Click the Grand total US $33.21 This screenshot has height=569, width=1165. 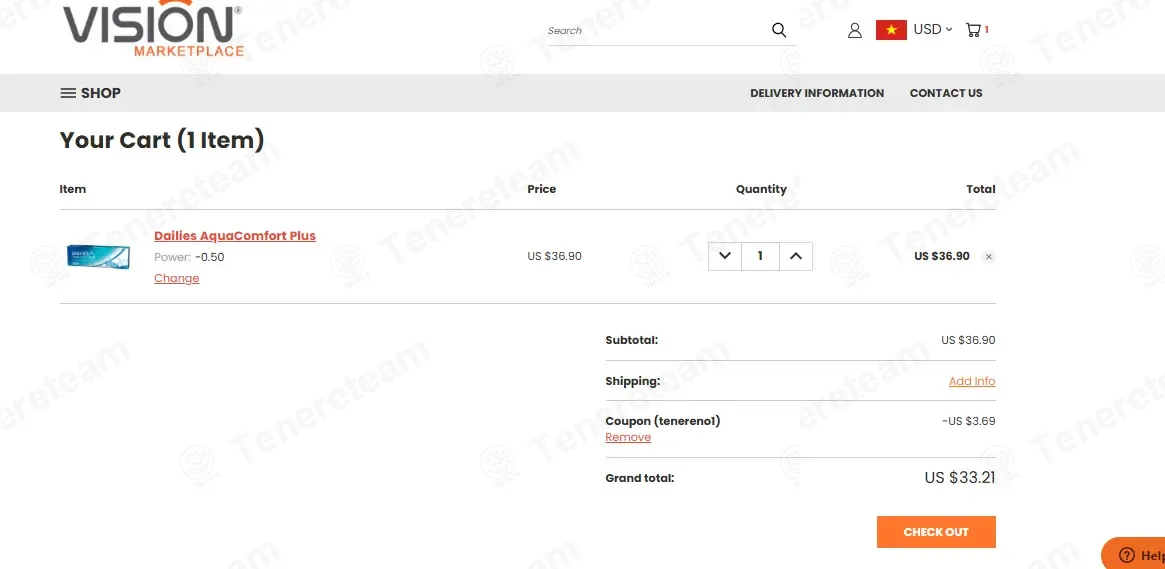[960, 478]
